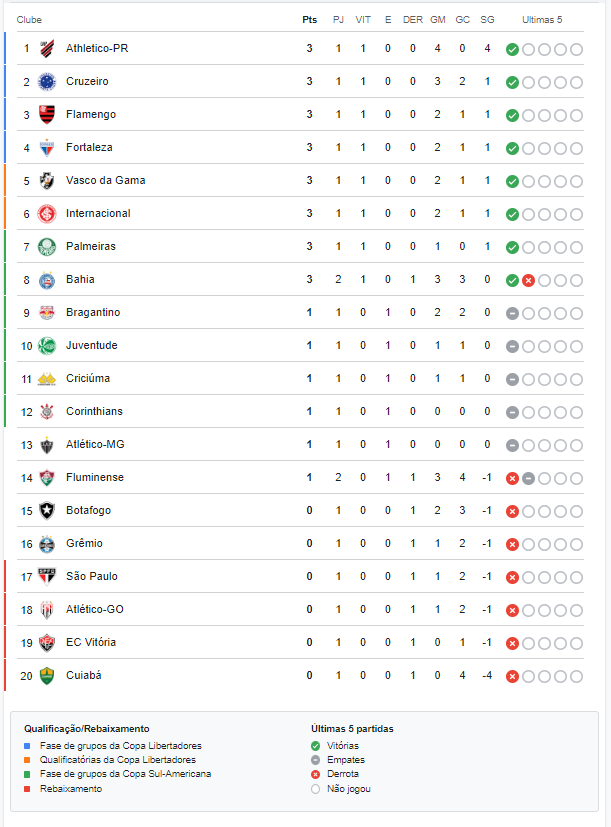Click the Internacional club crest
Viewport: 611px width, 827px height.
pyautogui.click(x=47, y=214)
